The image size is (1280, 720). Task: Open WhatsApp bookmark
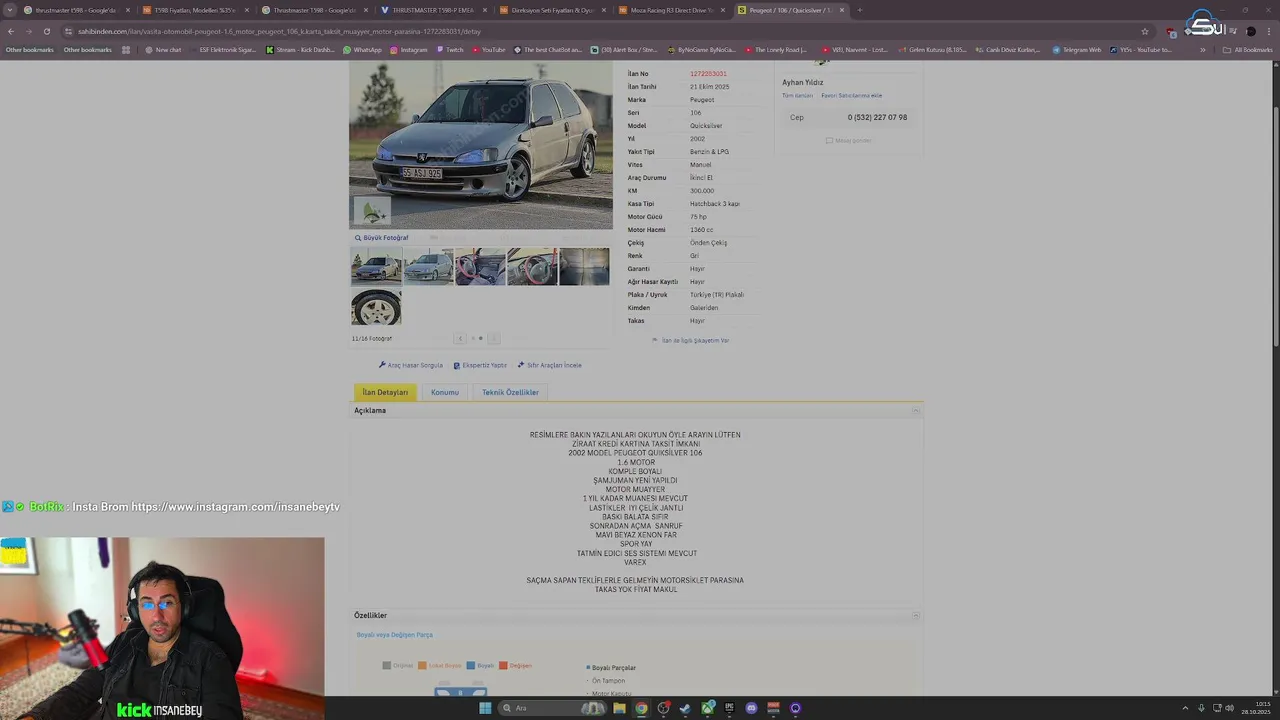[x=362, y=50]
